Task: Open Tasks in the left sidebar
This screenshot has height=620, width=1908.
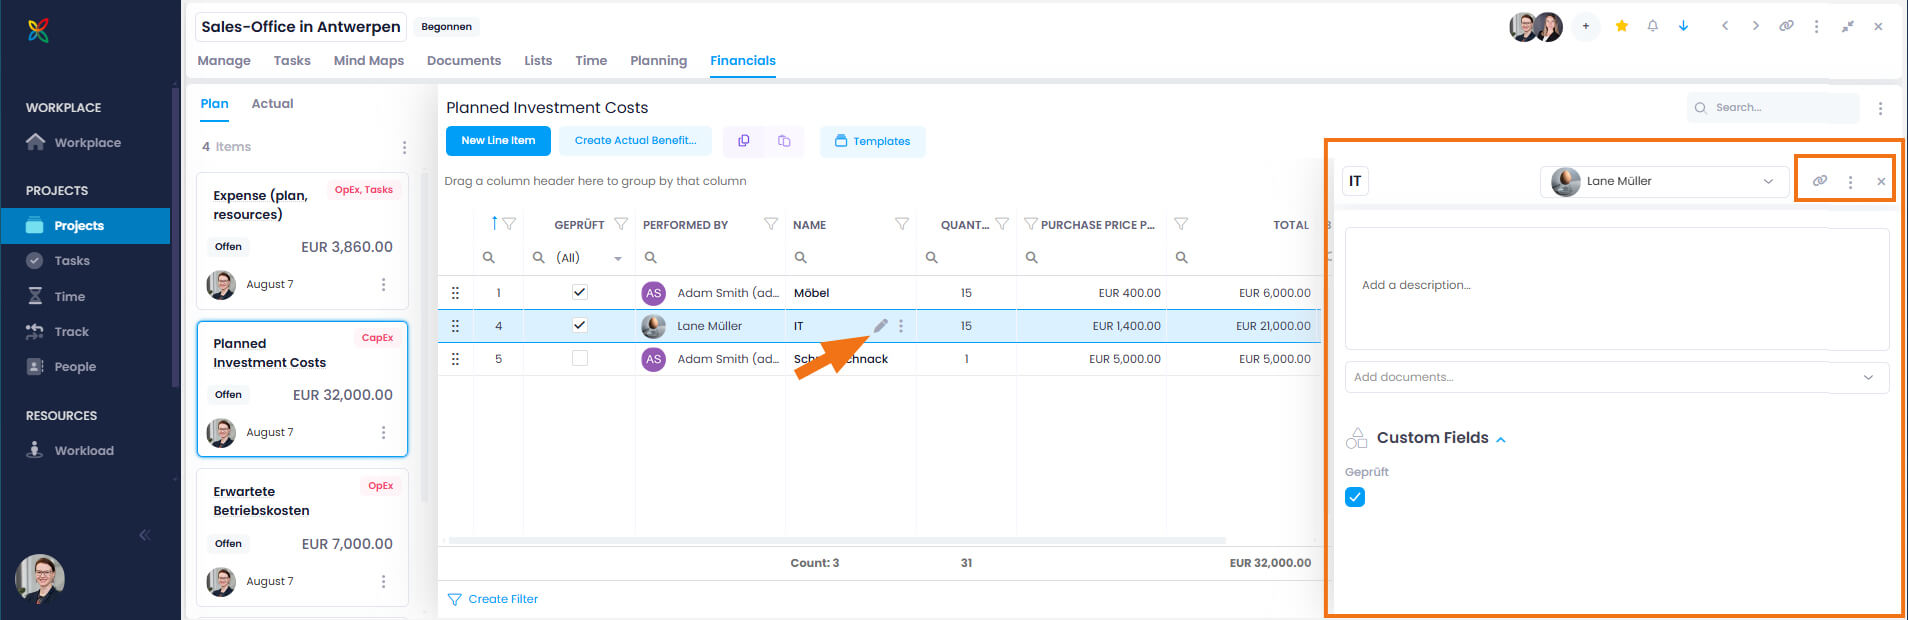Action: [72, 261]
